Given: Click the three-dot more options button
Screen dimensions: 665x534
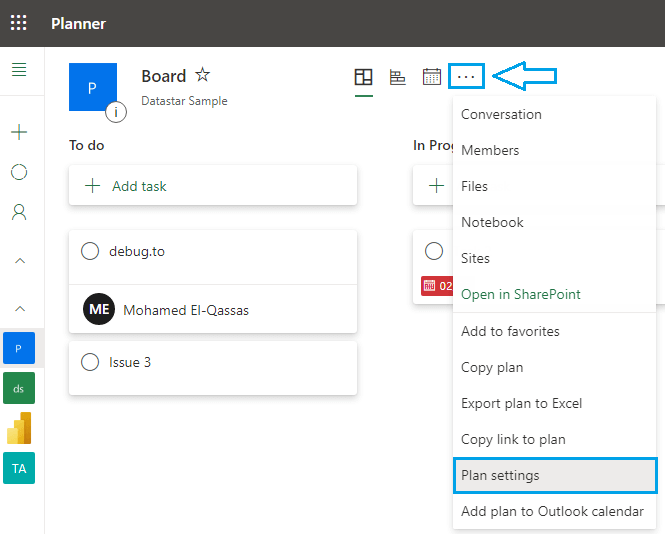Looking at the screenshot, I should pyautogui.click(x=466, y=76).
